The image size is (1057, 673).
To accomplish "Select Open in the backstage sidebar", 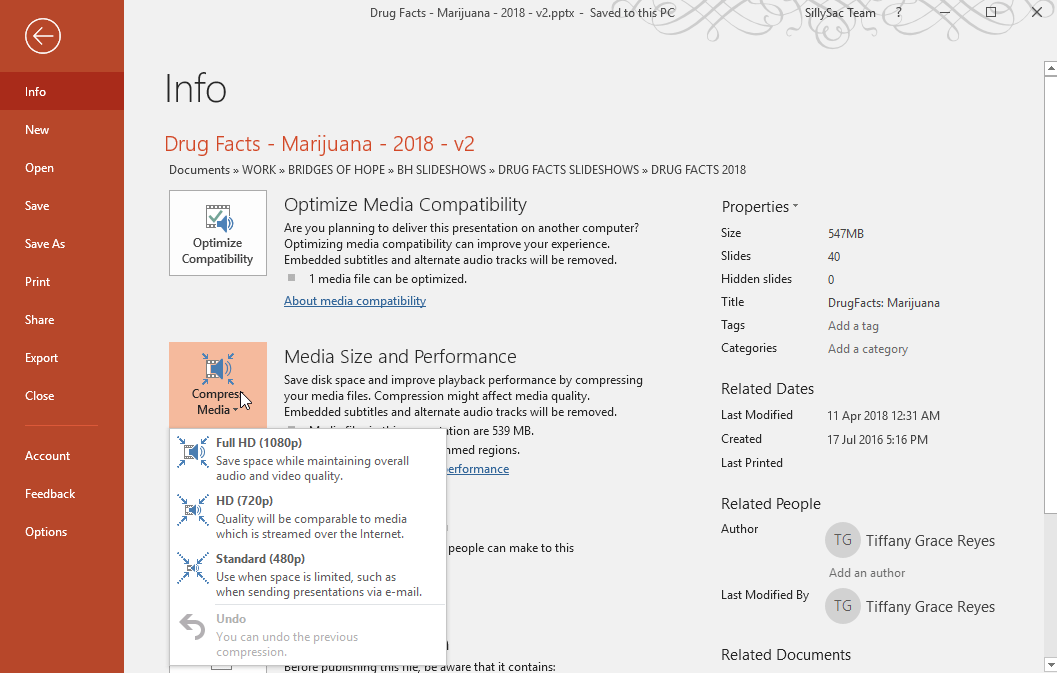I will [62, 168].
